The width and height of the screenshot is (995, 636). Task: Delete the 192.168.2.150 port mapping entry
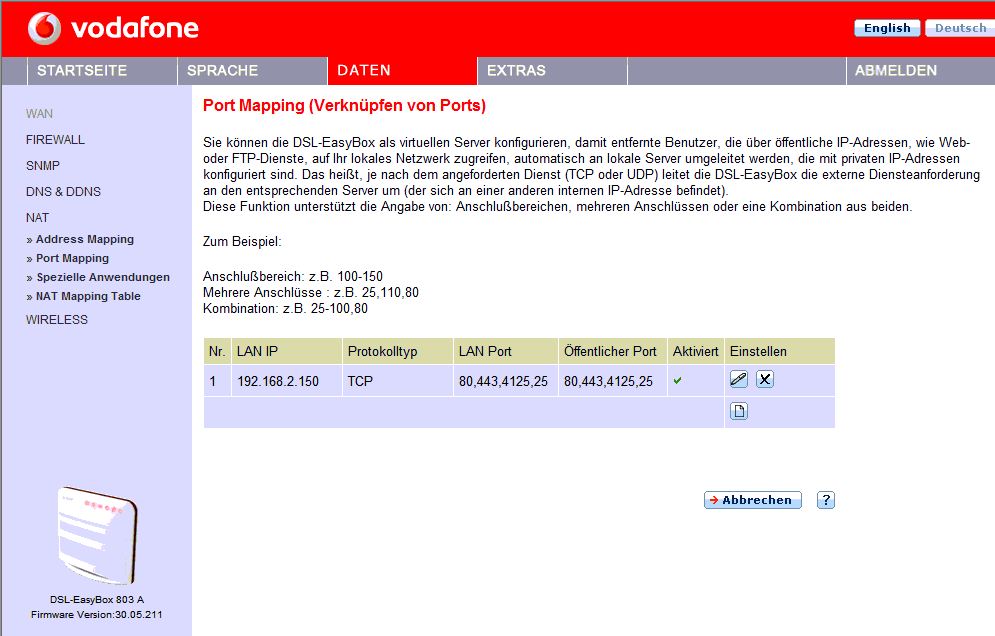point(765,380)
